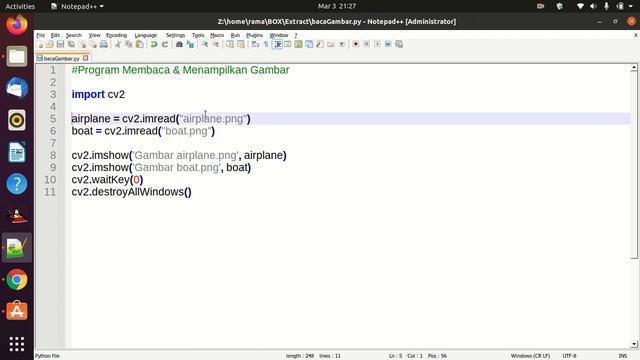Screen dimensions: 640x360
Task: Select the bacaGambar.py document tab
Action: (x=61, y=58)
